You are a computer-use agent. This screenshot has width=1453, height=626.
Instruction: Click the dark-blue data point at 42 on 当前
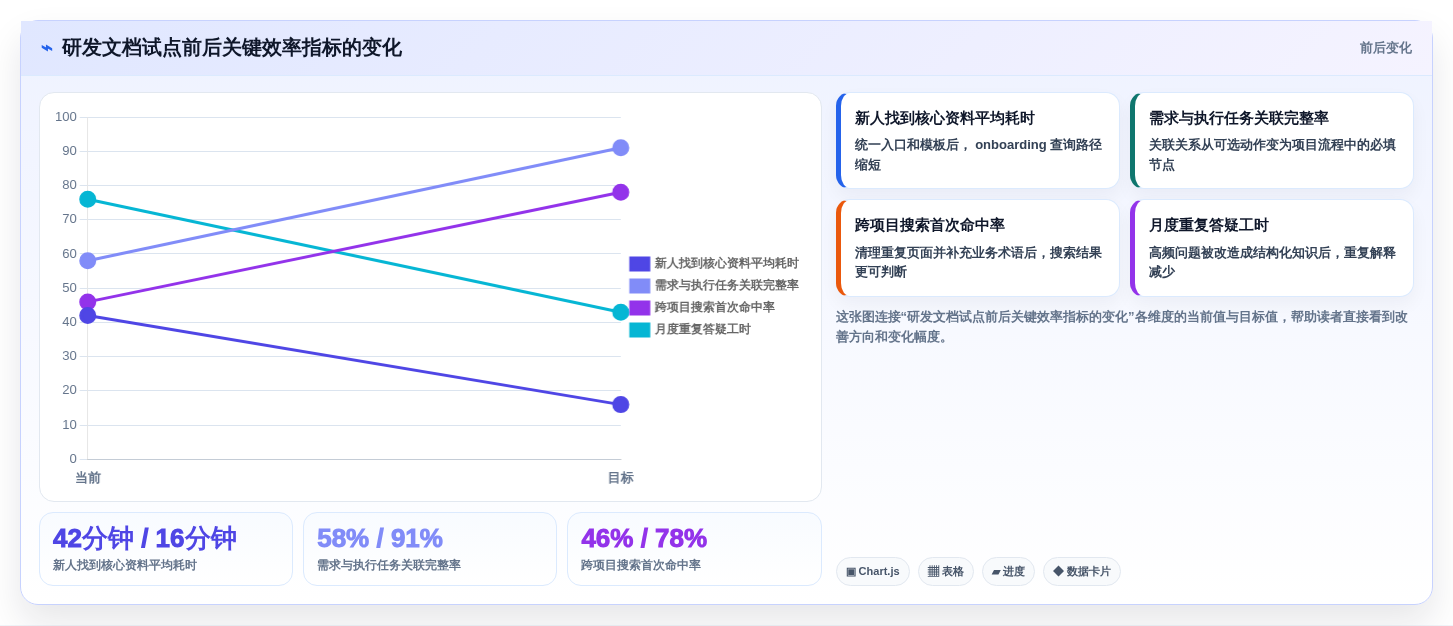click(x=88, y=316)
